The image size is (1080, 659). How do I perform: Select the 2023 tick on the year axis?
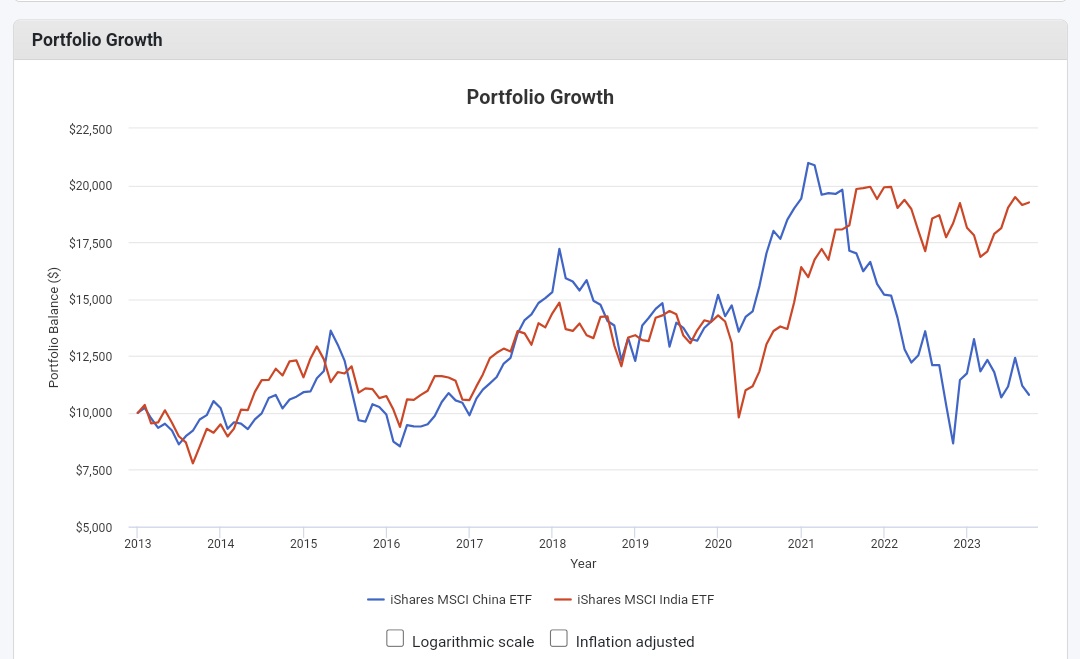967,544
